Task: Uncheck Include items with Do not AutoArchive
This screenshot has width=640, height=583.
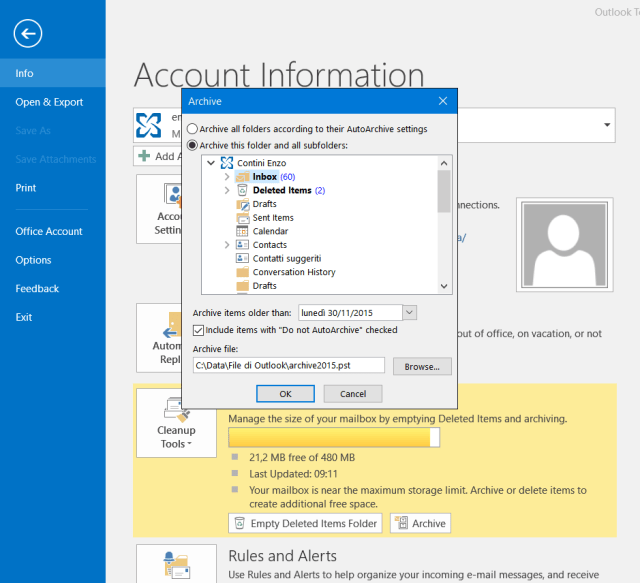Action: [199, 330]
